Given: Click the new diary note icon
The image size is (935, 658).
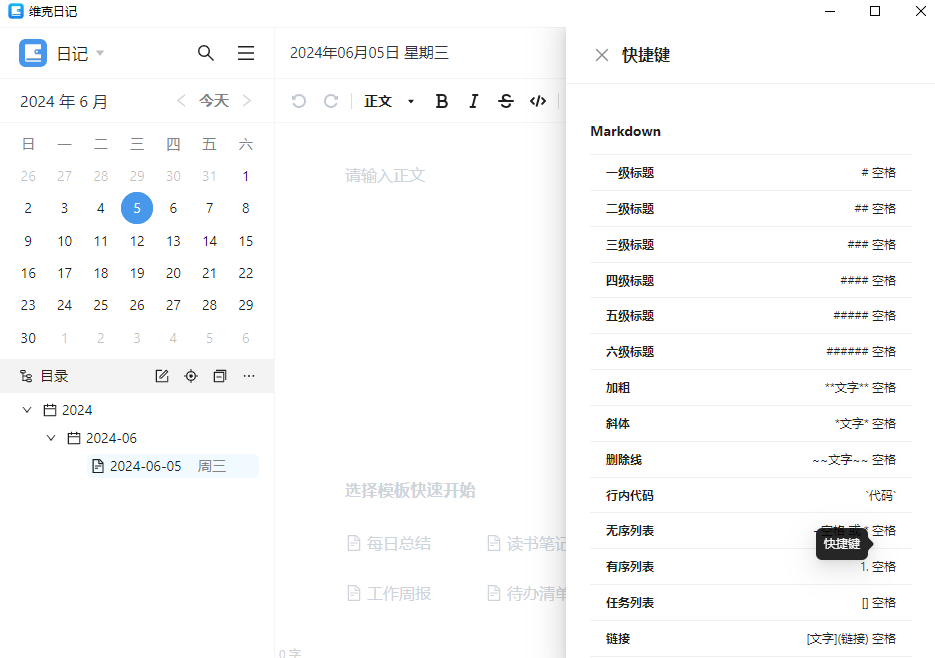Looking at the screenshot, I should pos(161,375).
